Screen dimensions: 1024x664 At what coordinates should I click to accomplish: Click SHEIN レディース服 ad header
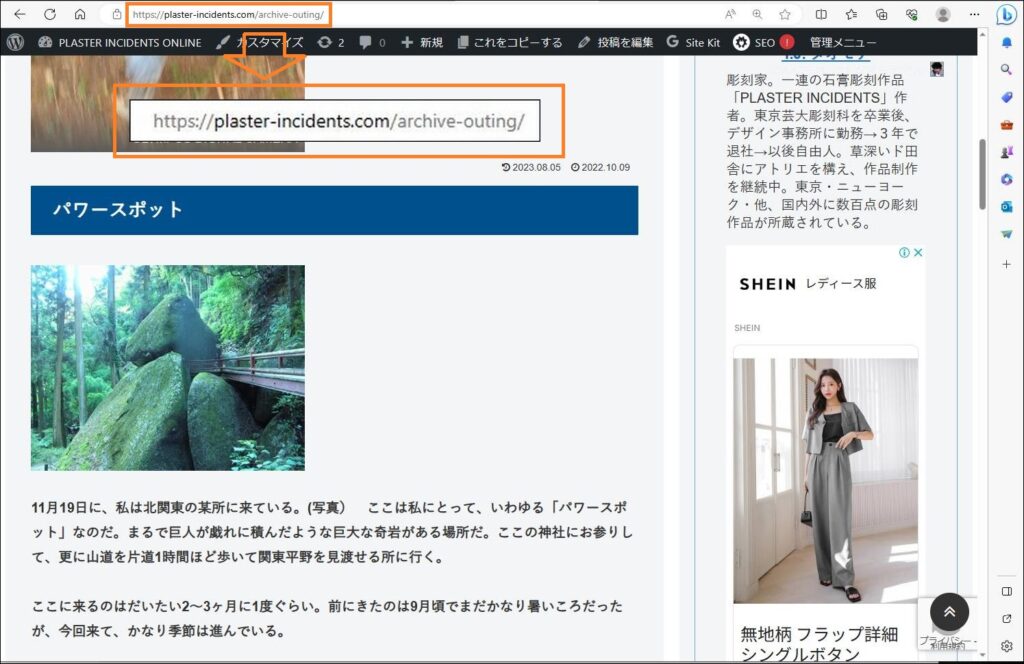808,284
